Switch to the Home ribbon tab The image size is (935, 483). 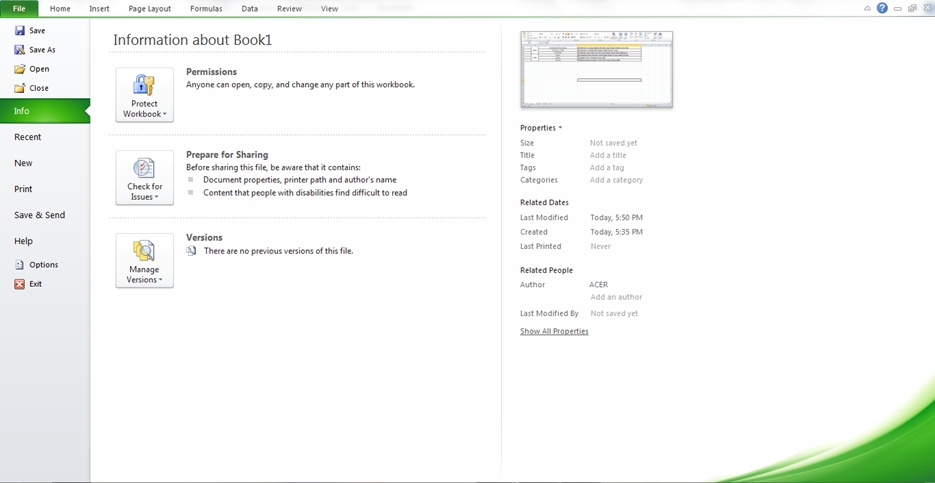pyautogui.click(x=60, y=8)
